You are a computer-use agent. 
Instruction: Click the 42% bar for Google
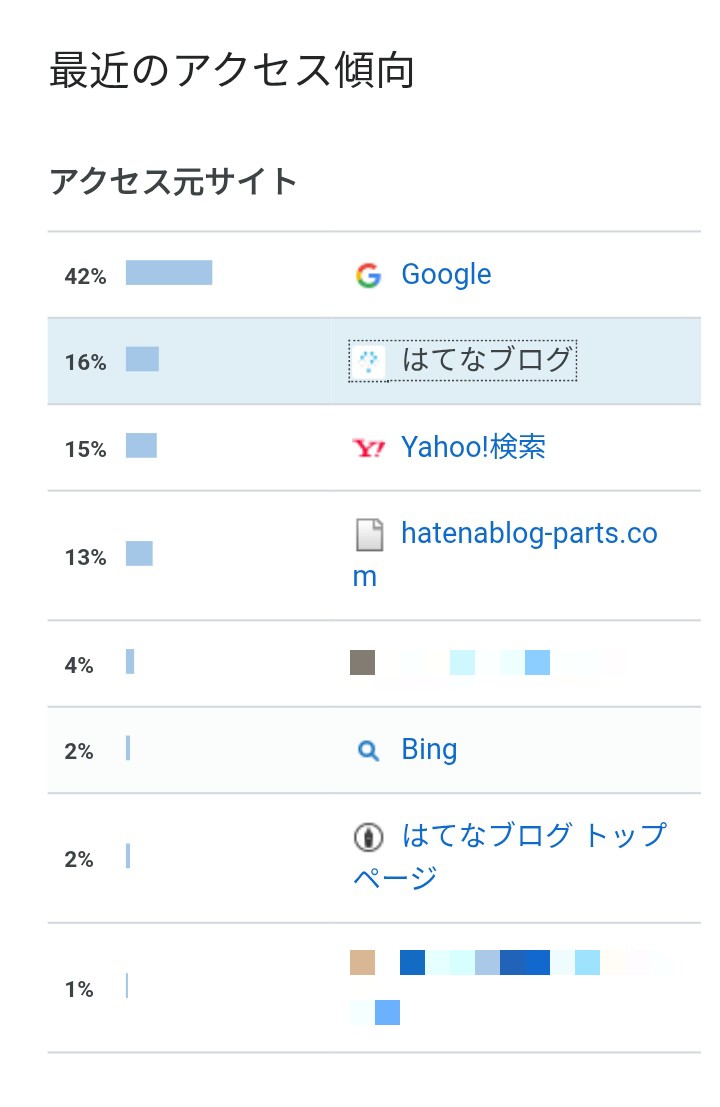[169, 273]
